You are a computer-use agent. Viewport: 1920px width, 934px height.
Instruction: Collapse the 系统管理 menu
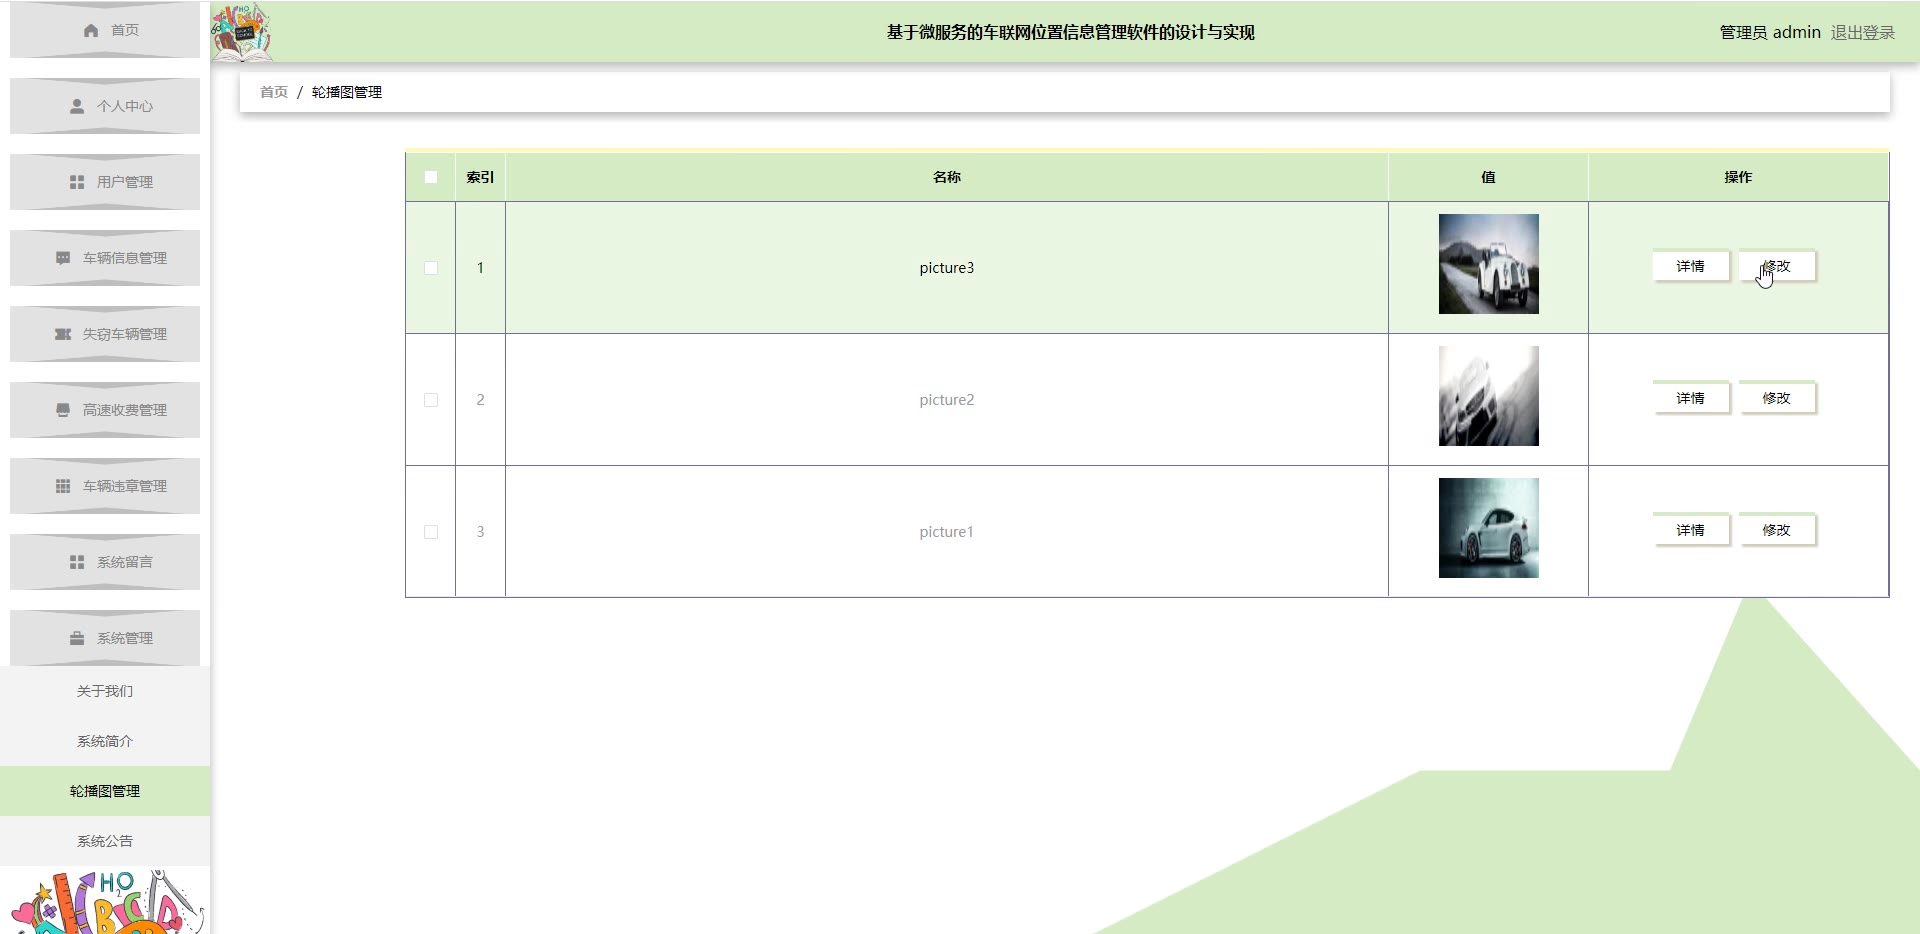tap(105, 638)
